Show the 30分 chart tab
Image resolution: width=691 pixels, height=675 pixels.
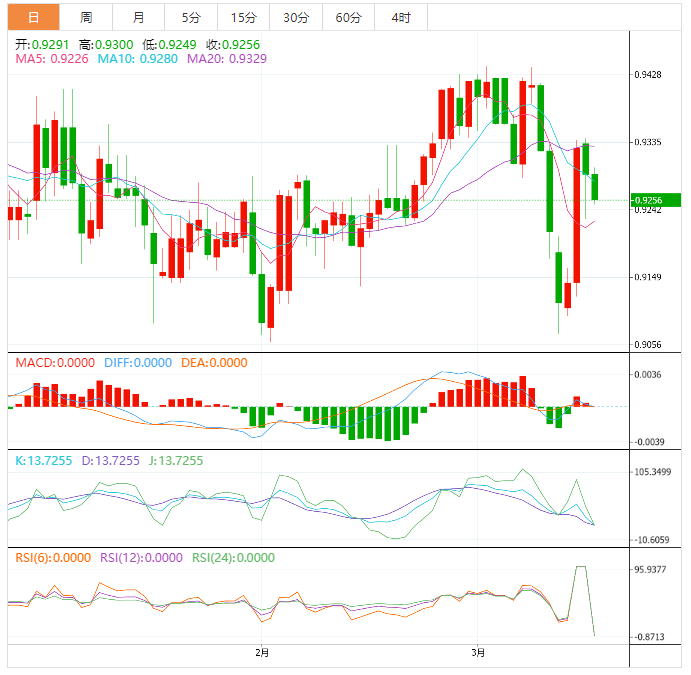click(295, 17)
